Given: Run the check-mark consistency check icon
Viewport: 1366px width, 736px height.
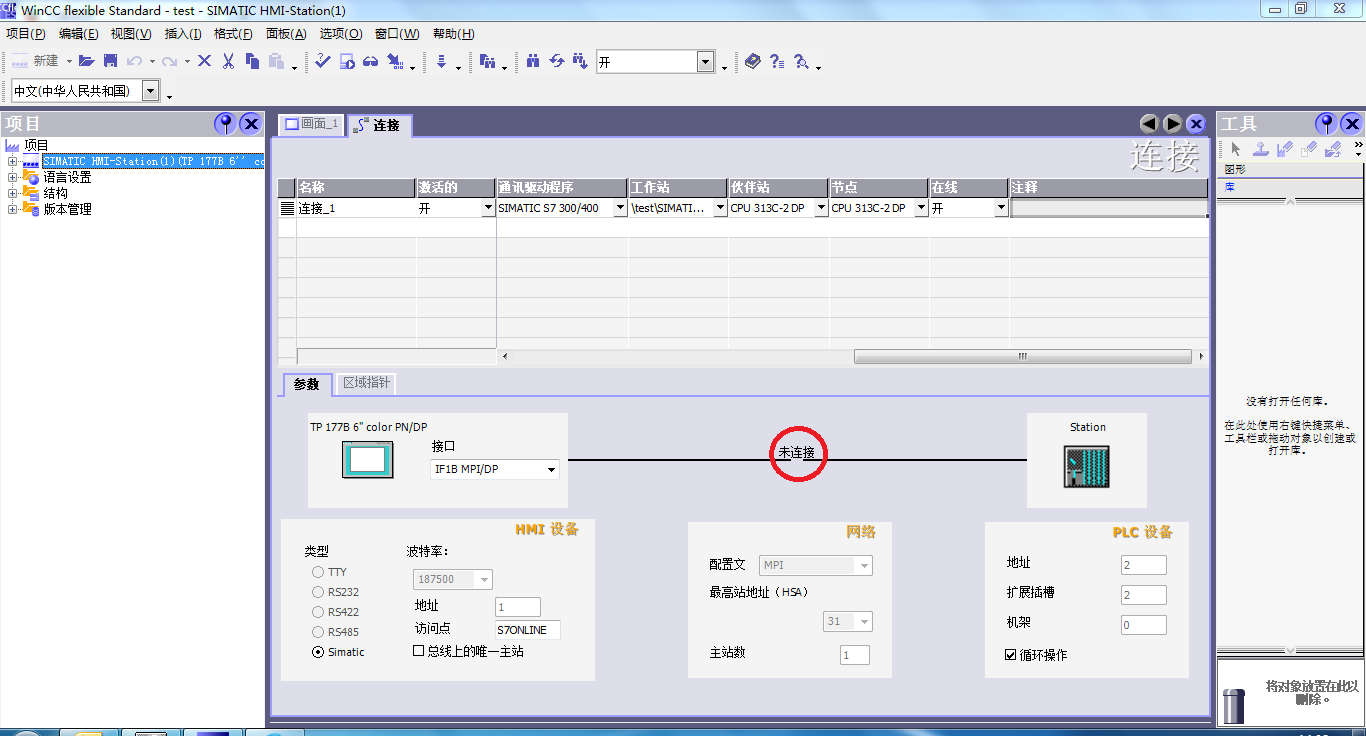Looking at the screenshot, I should pos(322,62).
